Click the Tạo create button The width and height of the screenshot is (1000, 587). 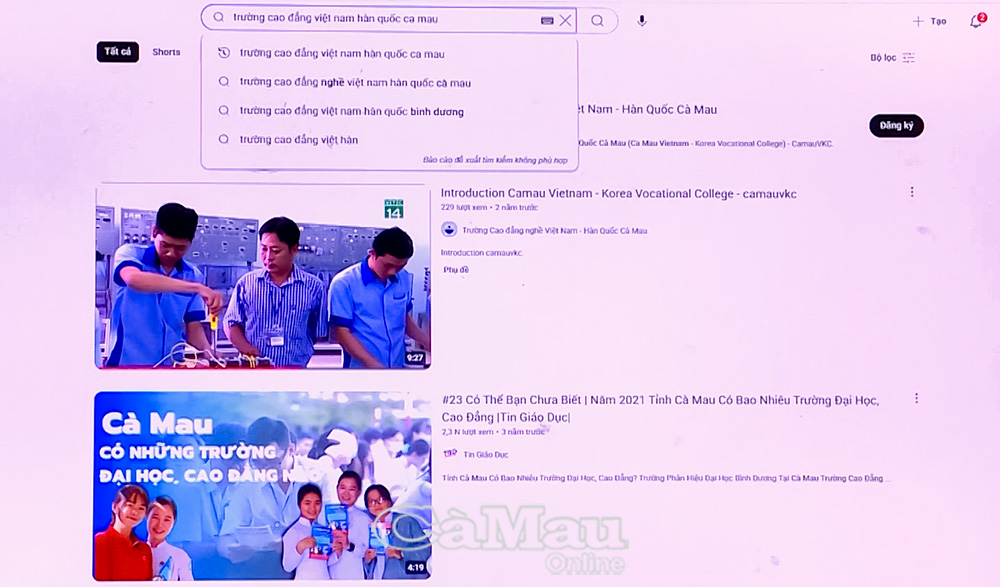[x=929, y=21]
